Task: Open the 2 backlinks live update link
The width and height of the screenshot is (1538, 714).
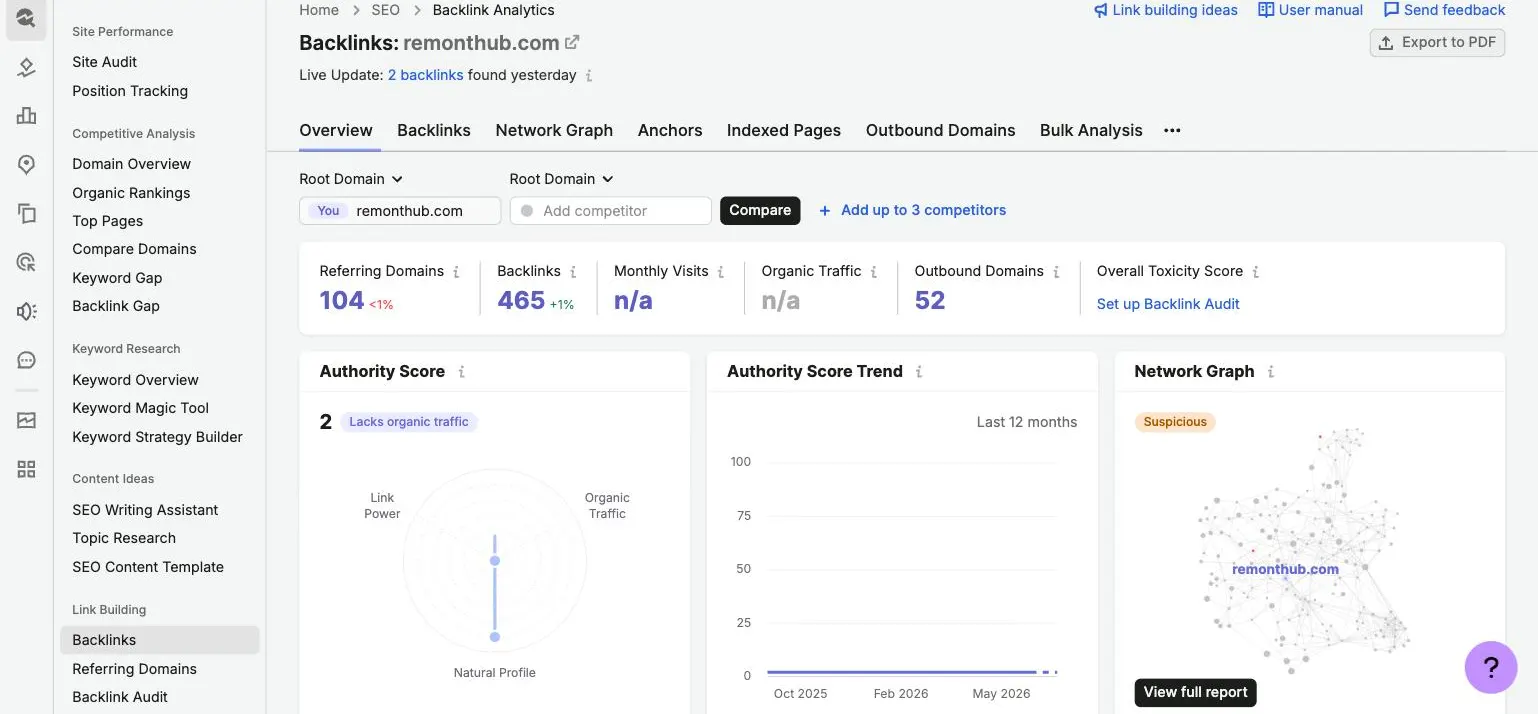Action: tap(426, 75)
